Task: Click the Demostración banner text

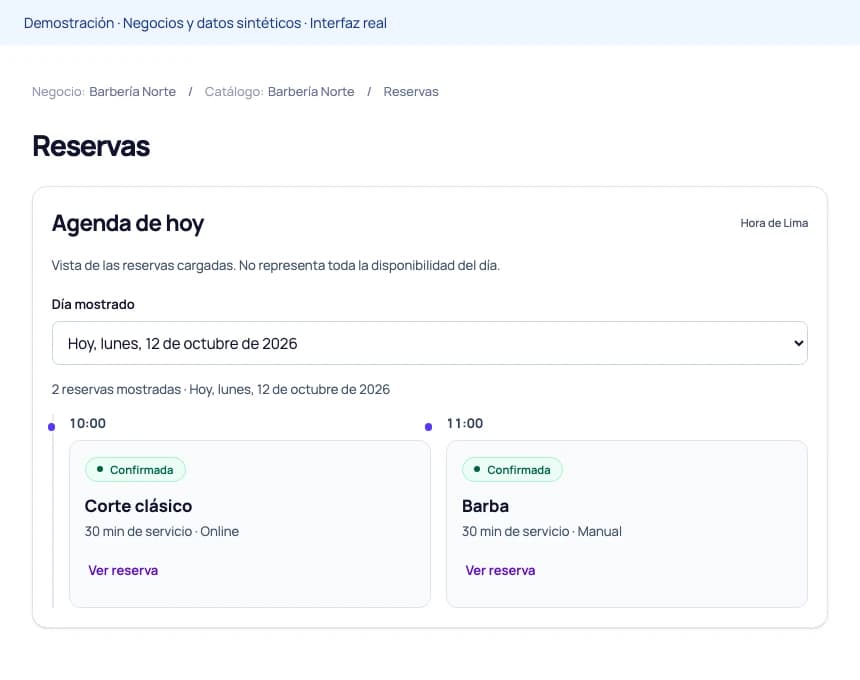Action: point(205,23)
